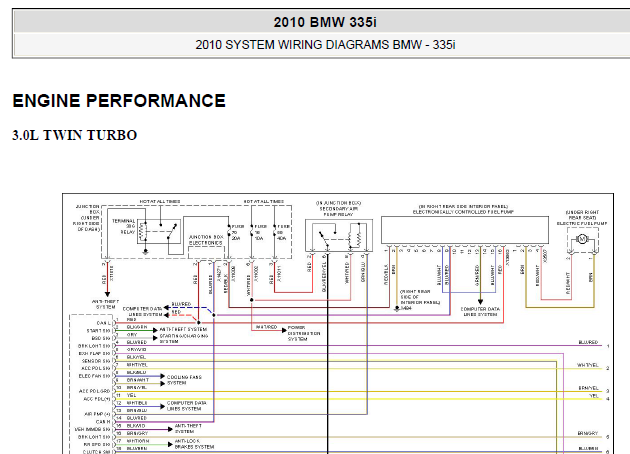Click the "YEL" wire label at right edge
The image size is (630, 454).
click(x=594, y=396)
